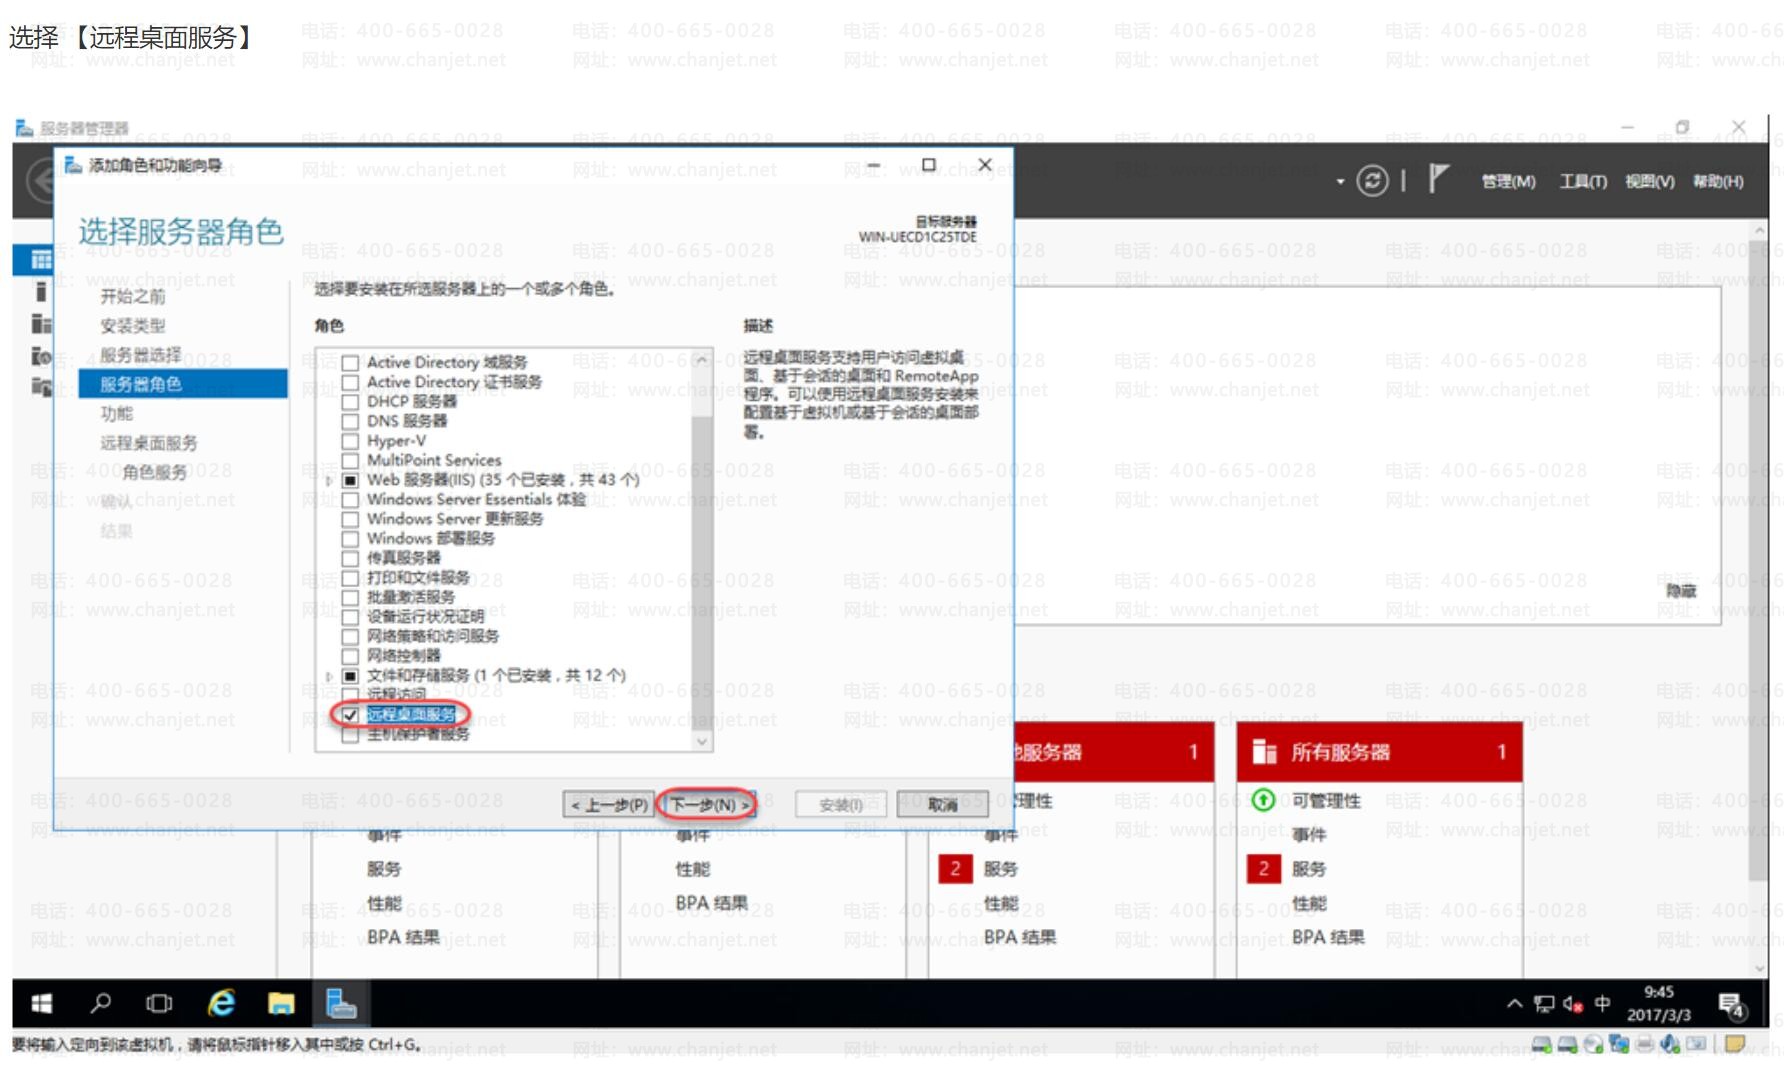This screenshot has width=1784, height=1069.
Task: Toggle the Web 服务器(IIS) role checkbox
Action: tap(350, 480)
